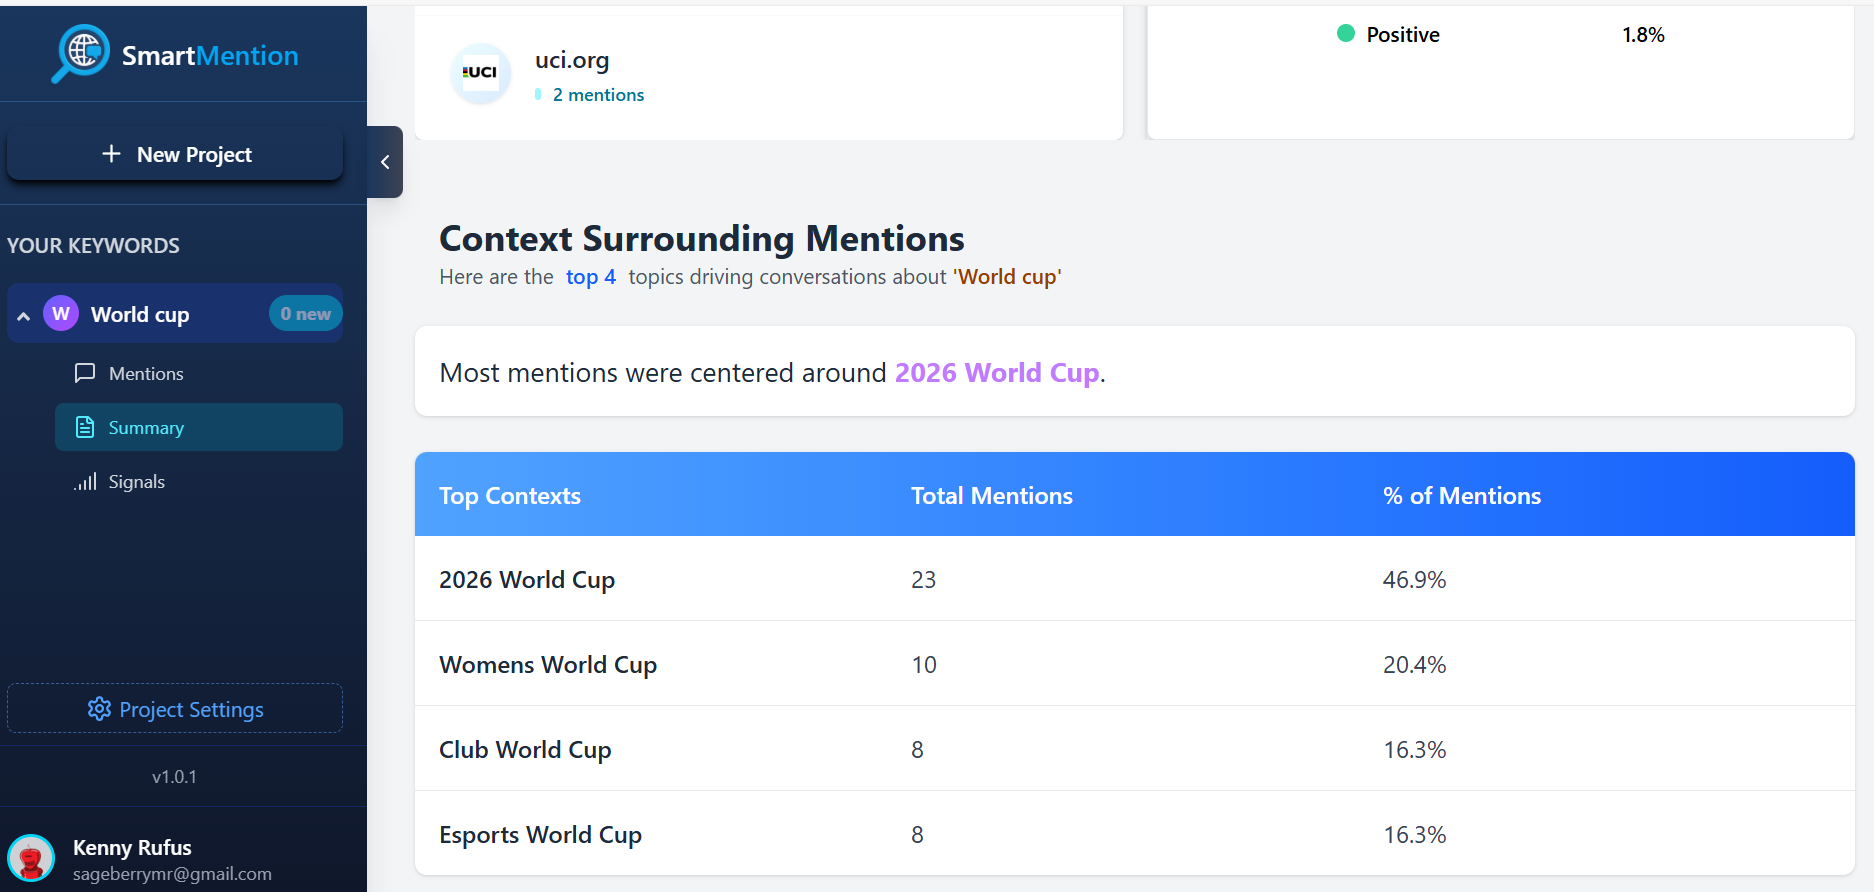Image resolution: width=1874 pixels, height=892 pixels.
Task: Collapse the sidebar with the arrow toggle
Action: point(385,162)
